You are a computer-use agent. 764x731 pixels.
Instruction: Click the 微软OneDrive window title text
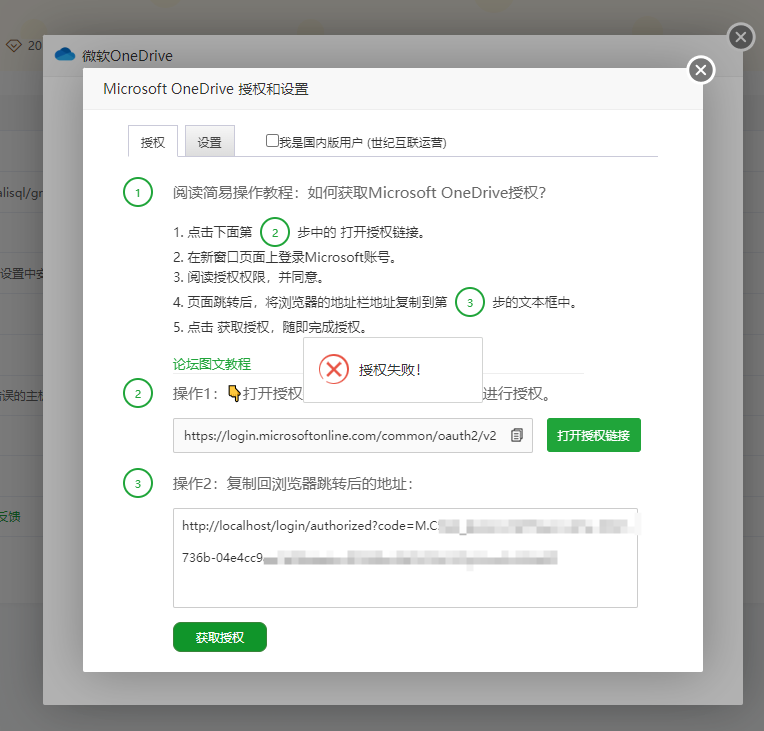127,56
